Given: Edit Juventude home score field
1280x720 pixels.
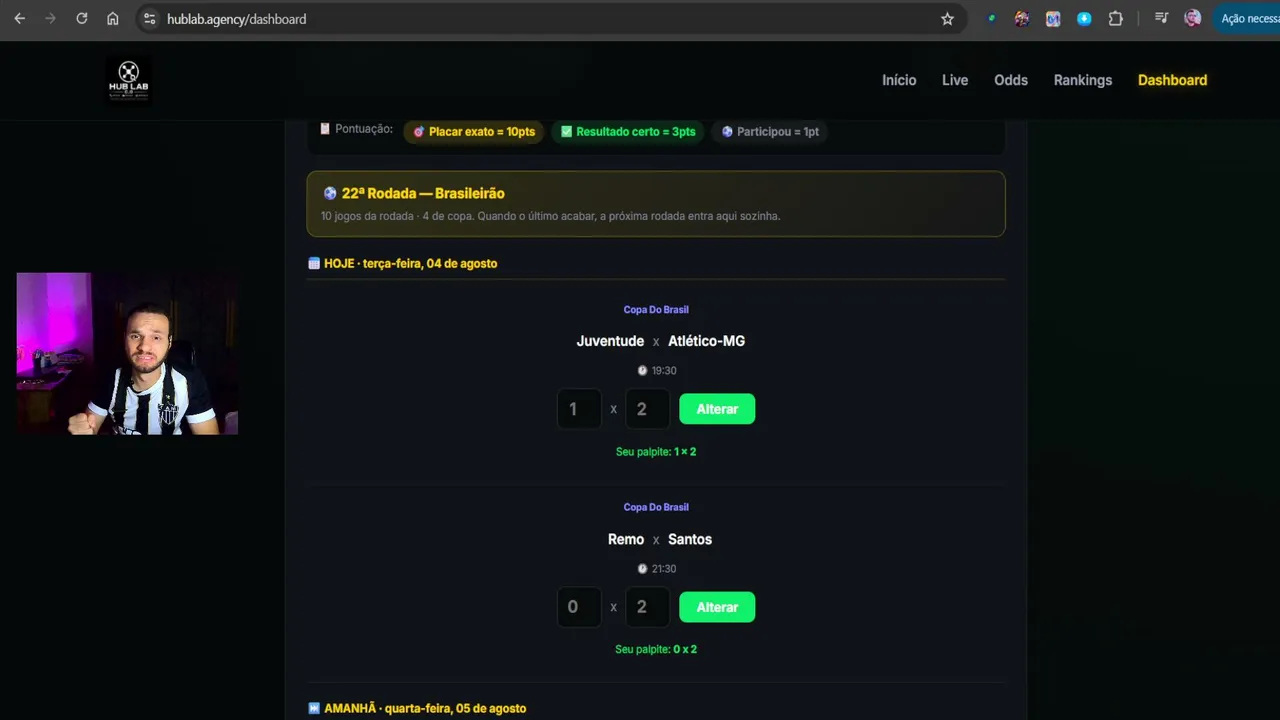Looking at the screenshot, I should (579, 409).
